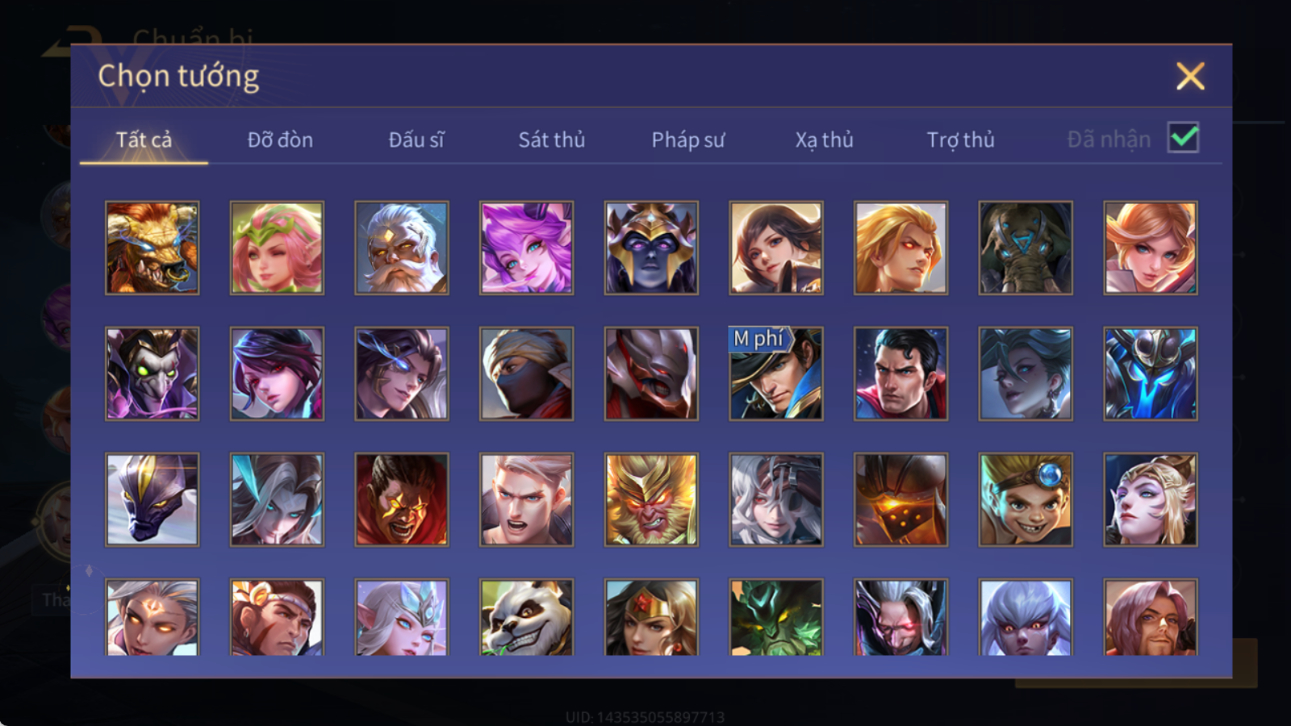1291x726 pixels.
Task: Select the golden monkey king hero
Action: pos(651,500)
